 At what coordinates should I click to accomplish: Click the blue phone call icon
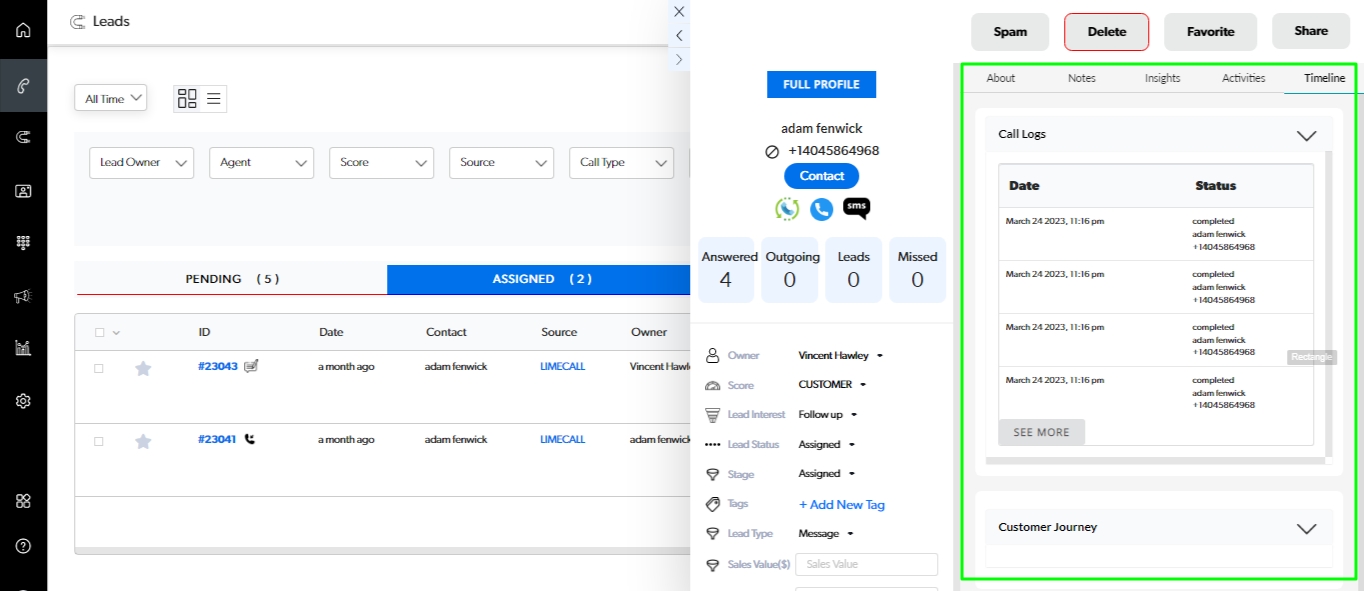(821, 209)
